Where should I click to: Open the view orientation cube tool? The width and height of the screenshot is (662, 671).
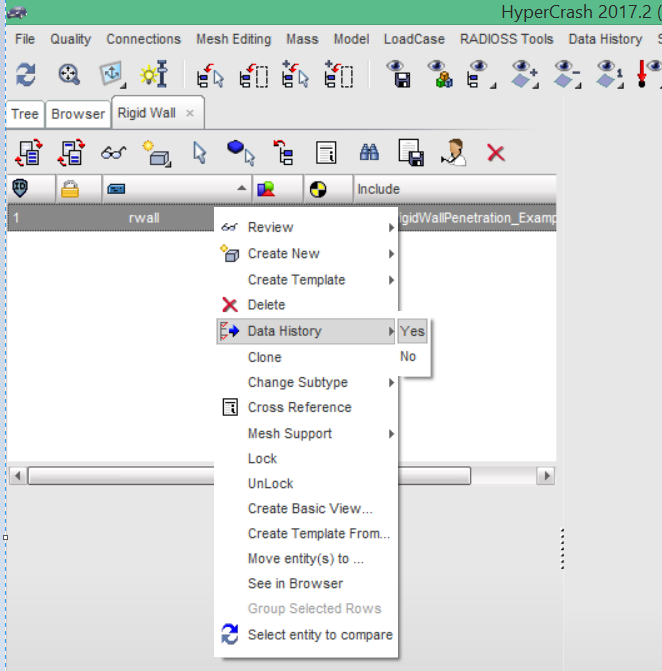112,74
